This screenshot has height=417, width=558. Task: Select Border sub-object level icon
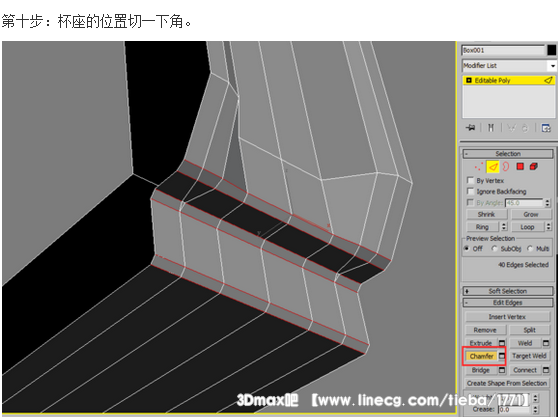click(x=506, y=167)
